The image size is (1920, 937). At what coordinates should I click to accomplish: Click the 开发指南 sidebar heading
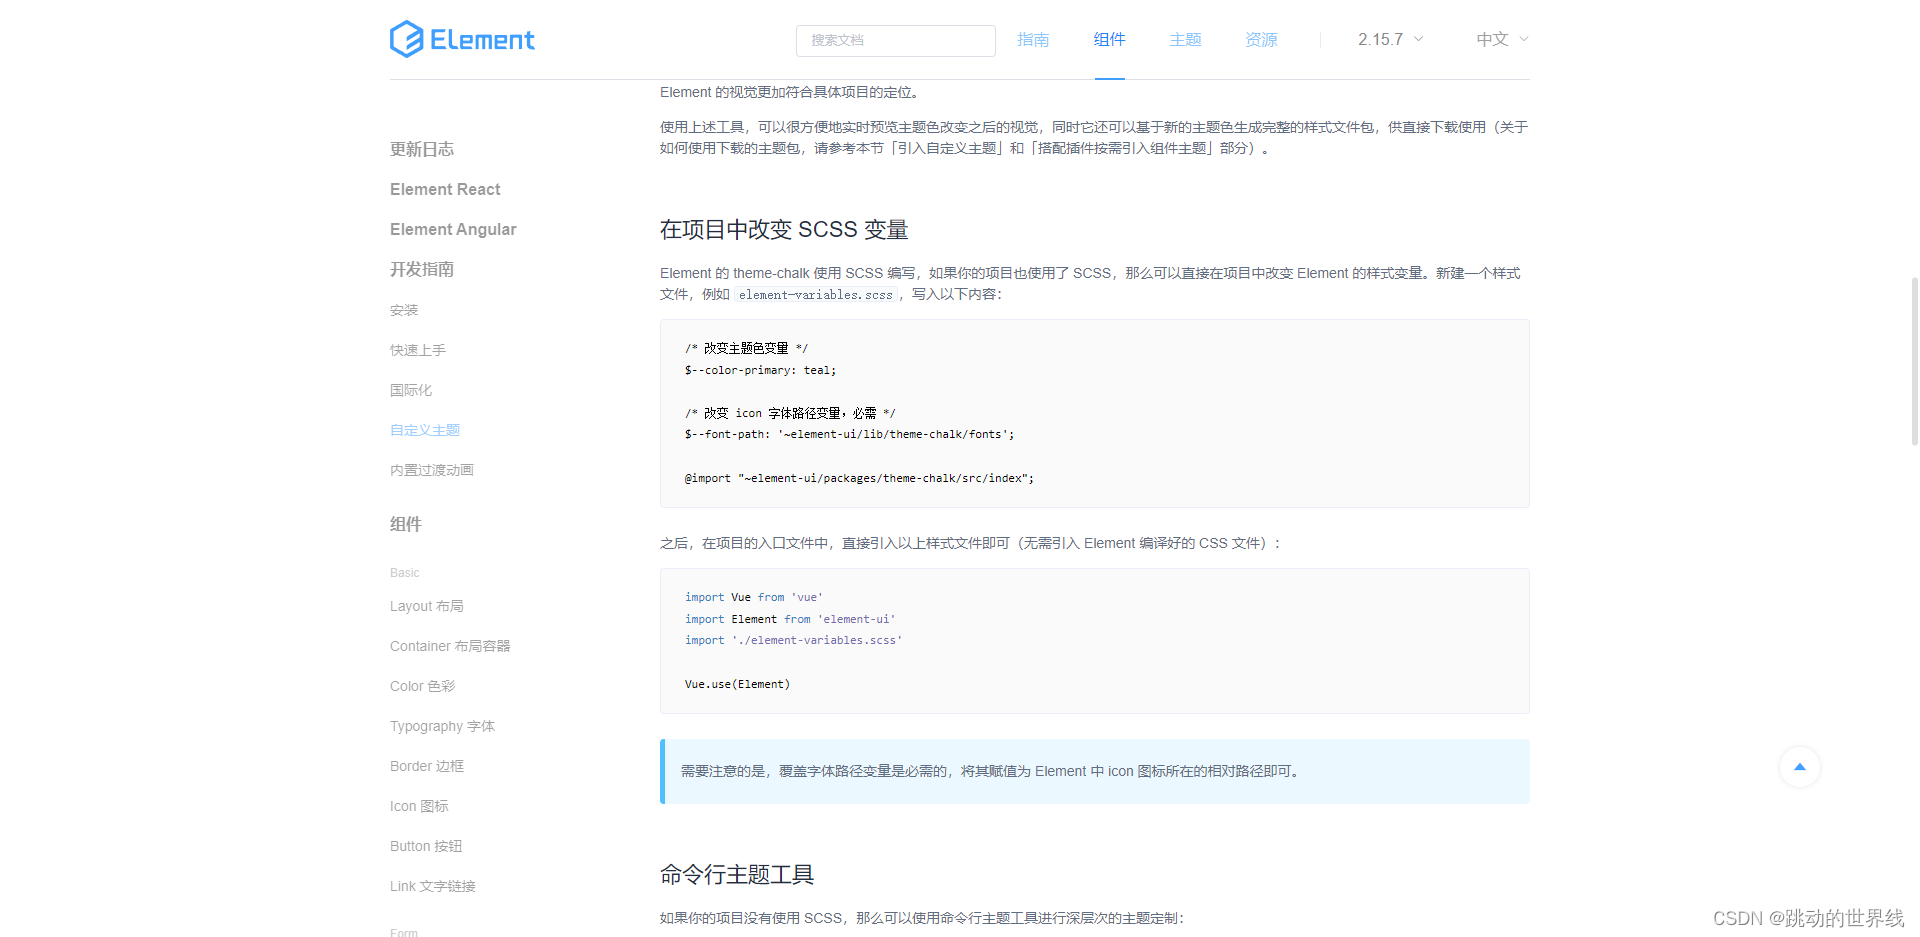click(422, 269)
